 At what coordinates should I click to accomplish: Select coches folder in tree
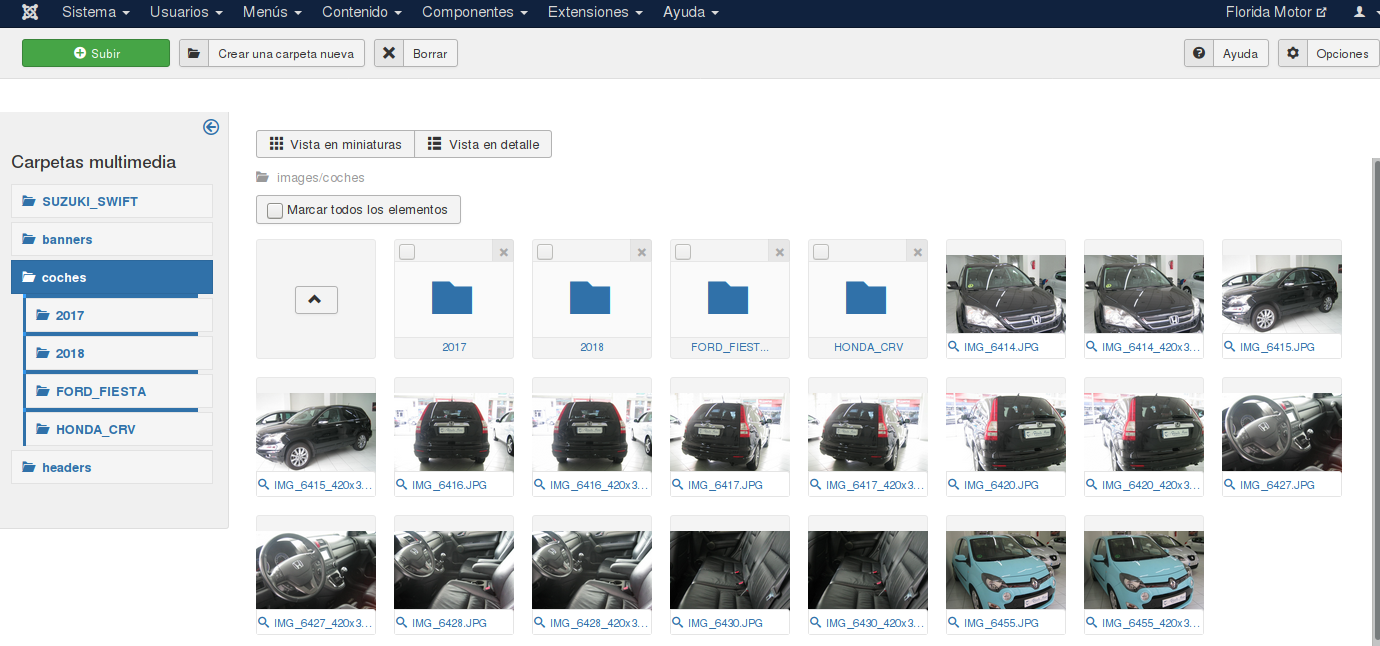click(x=112, y=277)
